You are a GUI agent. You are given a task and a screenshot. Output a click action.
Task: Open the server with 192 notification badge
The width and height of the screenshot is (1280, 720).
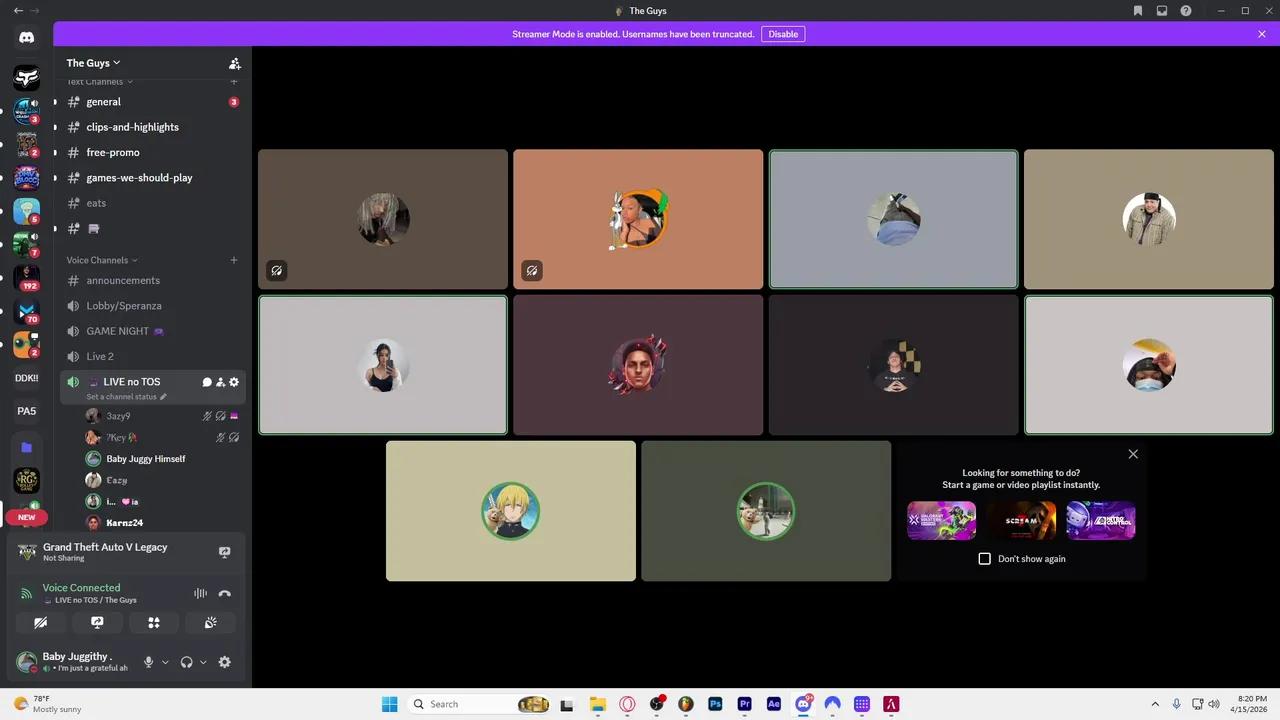pyautogui.click(x=27, y=277)
